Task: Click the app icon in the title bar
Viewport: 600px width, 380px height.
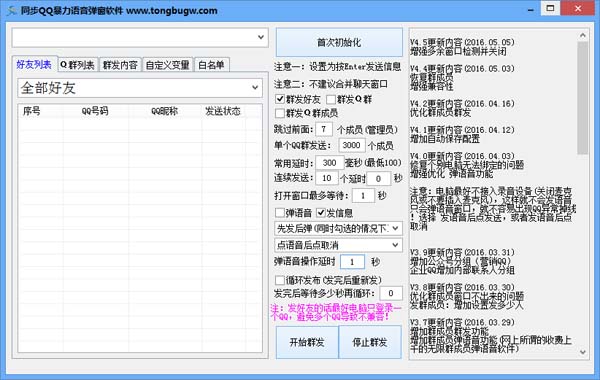Action: [x=12, y=10]
